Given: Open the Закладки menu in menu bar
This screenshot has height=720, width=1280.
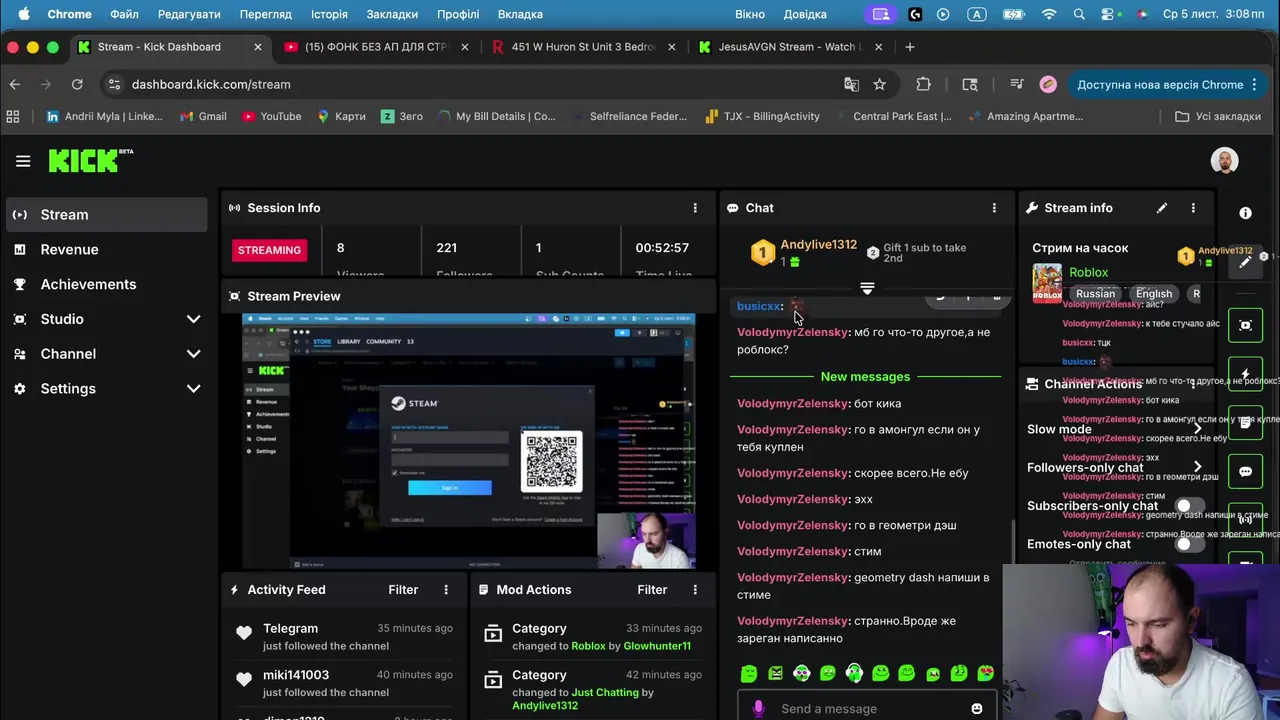Looking at the screenshot, I should tap(392, 14).
